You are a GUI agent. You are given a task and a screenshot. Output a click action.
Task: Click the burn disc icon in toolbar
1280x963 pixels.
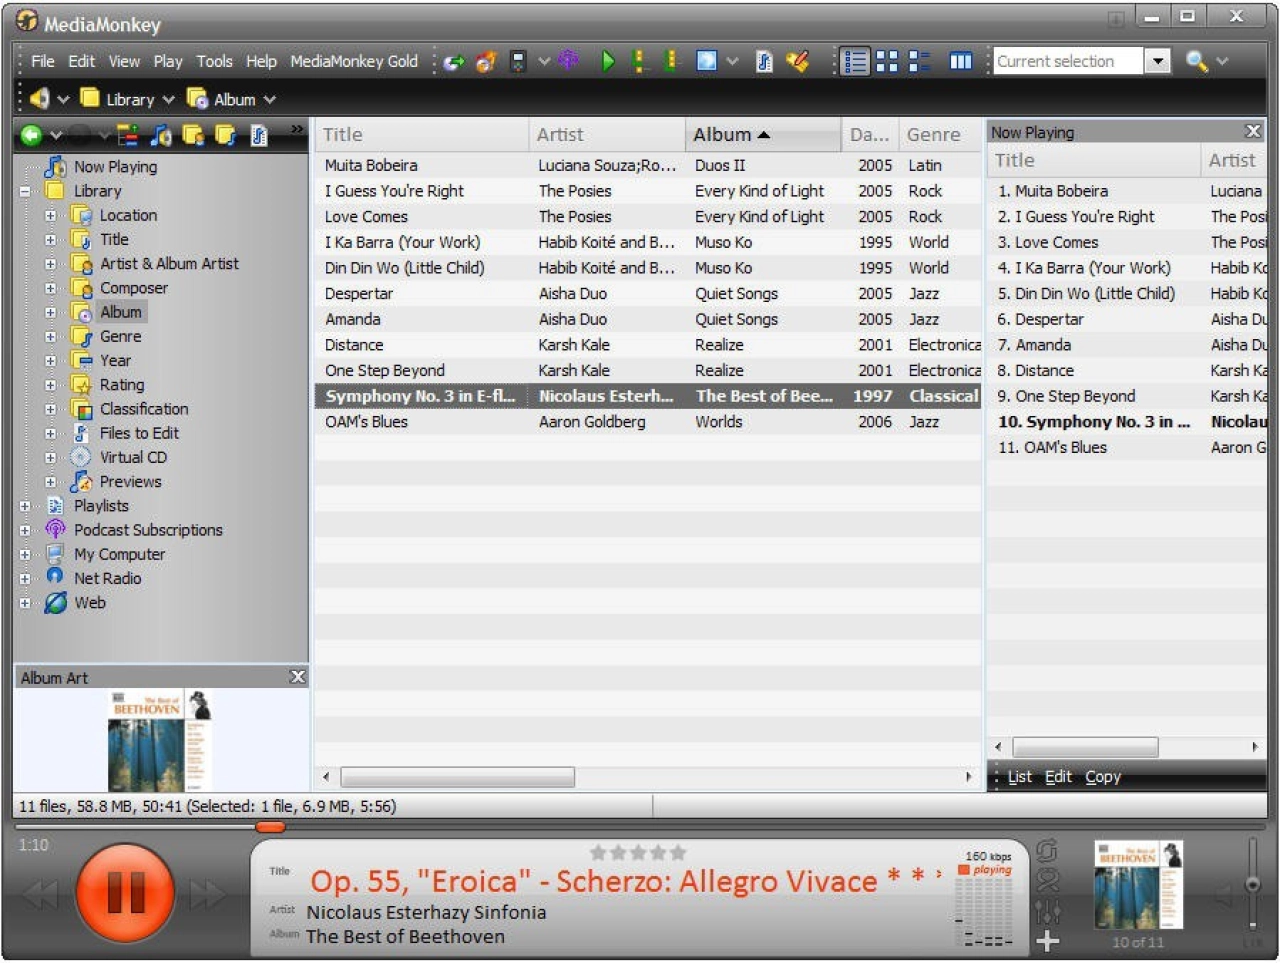pyautogui.click(x=486, y=61)
